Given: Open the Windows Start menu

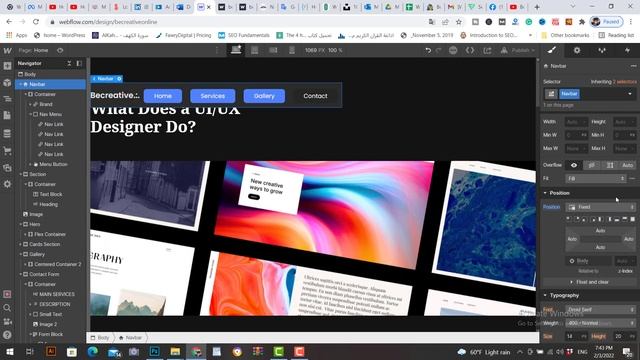Looking at the screenshot, I should coord(10,351).
